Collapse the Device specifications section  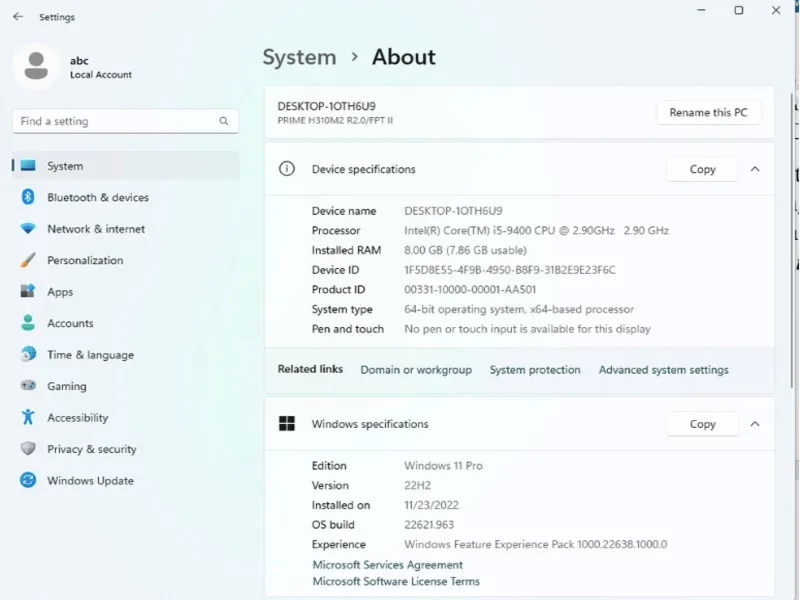click(755, 169)
